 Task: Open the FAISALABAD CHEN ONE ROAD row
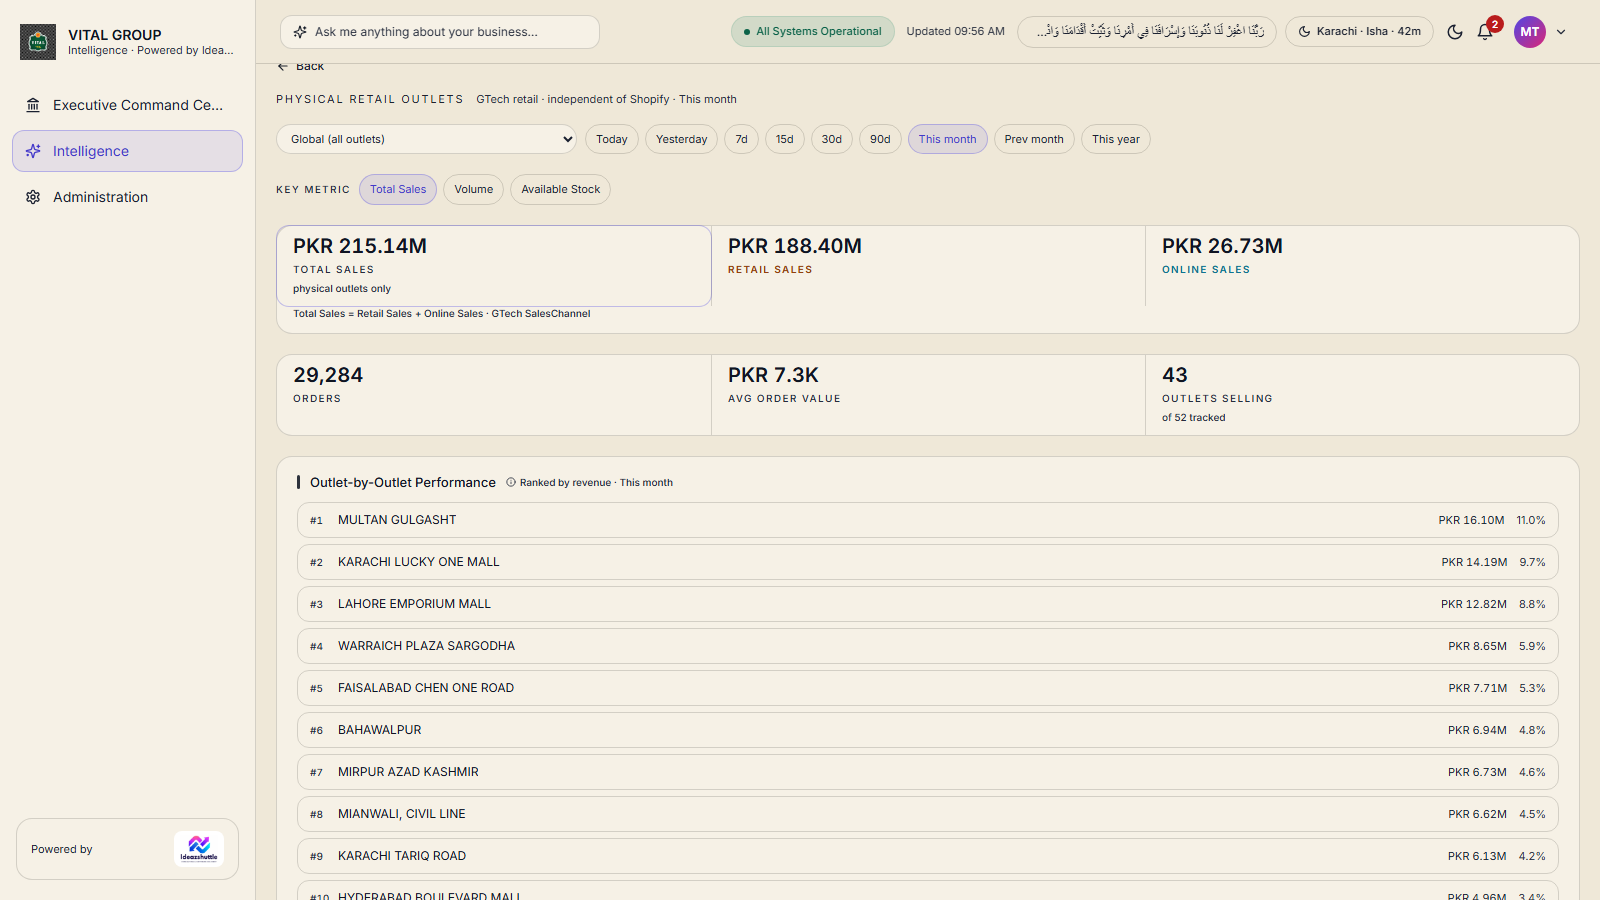coord(928,688)
